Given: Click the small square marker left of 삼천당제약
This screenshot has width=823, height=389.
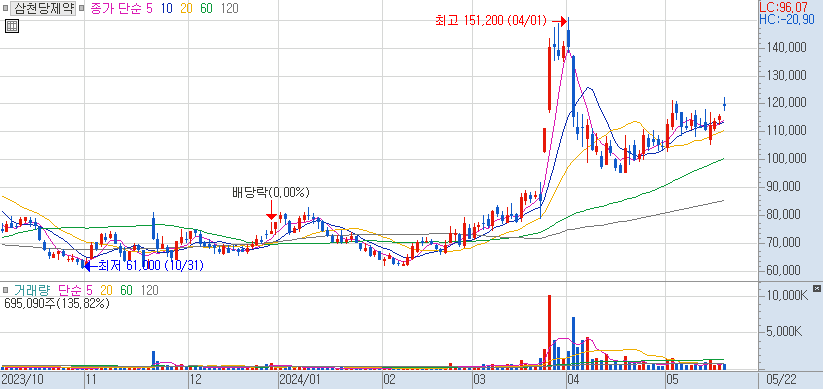Looking at the screenshot, I should click(x=5, y=9).
